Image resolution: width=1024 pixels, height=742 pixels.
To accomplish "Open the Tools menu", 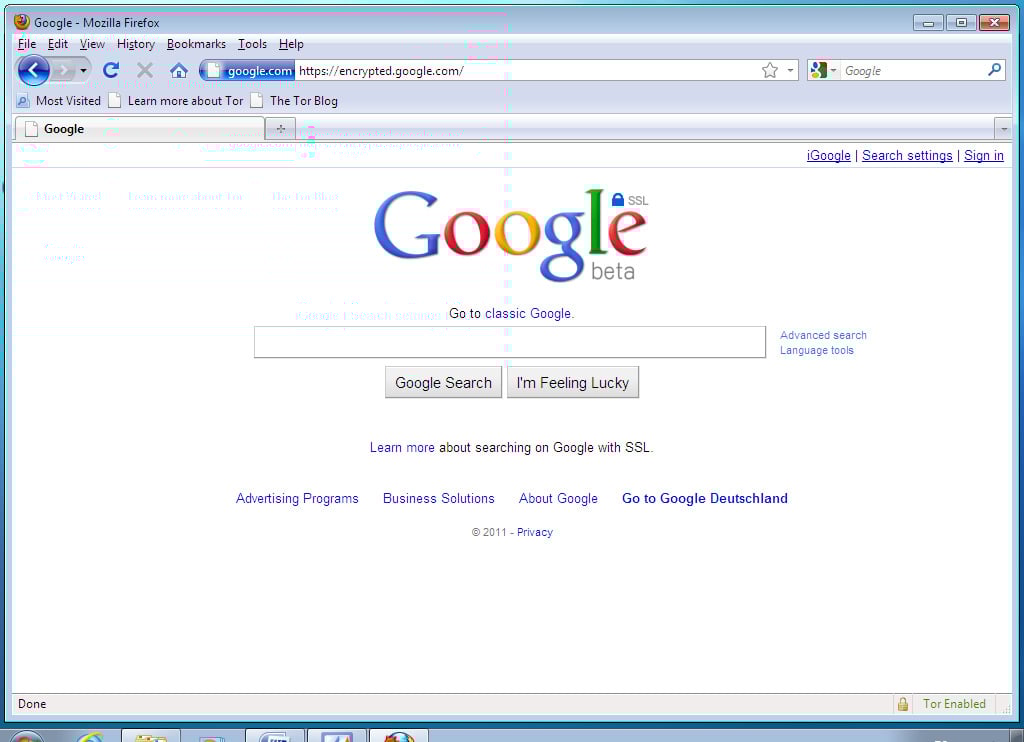I will tap(252, 44).
